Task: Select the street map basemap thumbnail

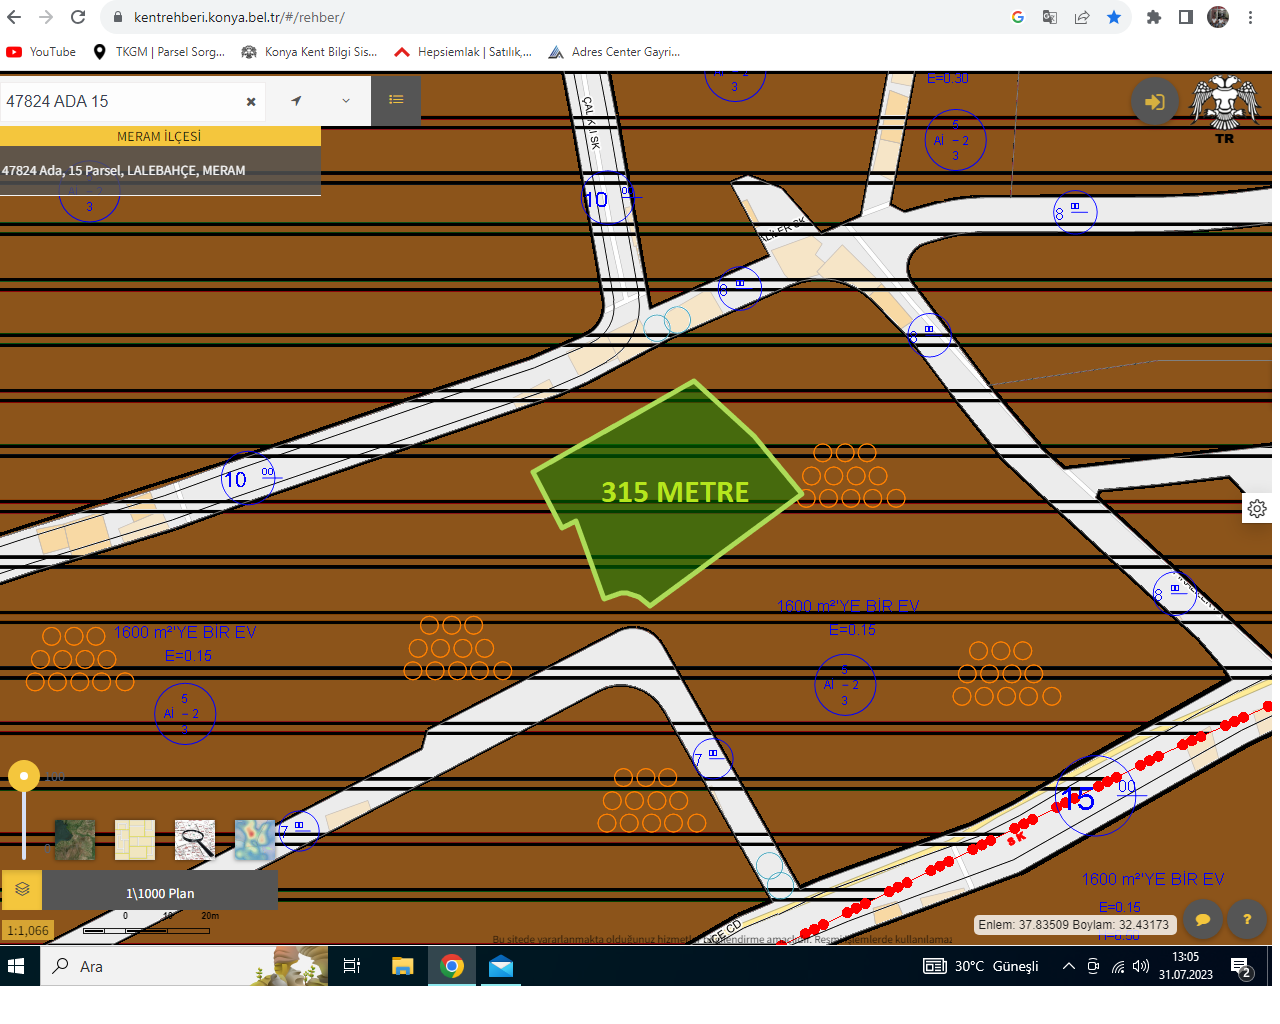Action: 135,840
